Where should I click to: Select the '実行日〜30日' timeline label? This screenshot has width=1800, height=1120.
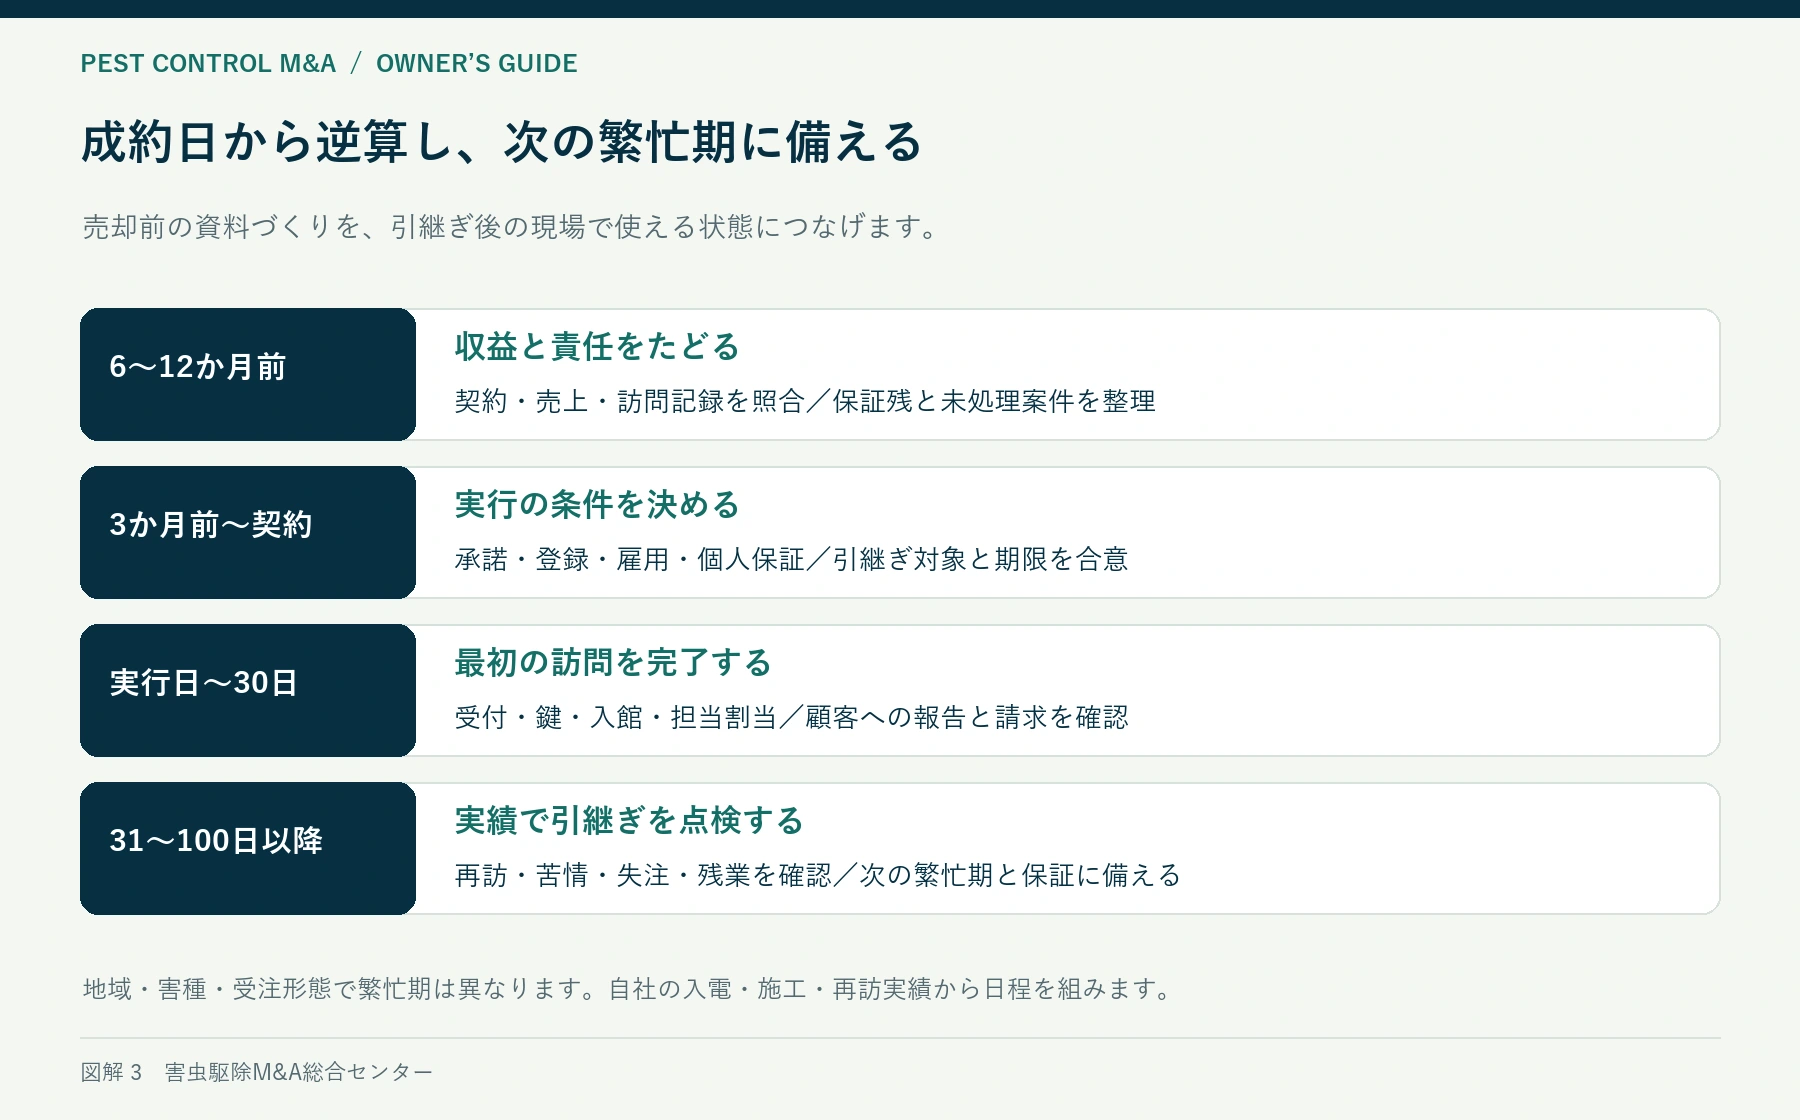[203, 683]
